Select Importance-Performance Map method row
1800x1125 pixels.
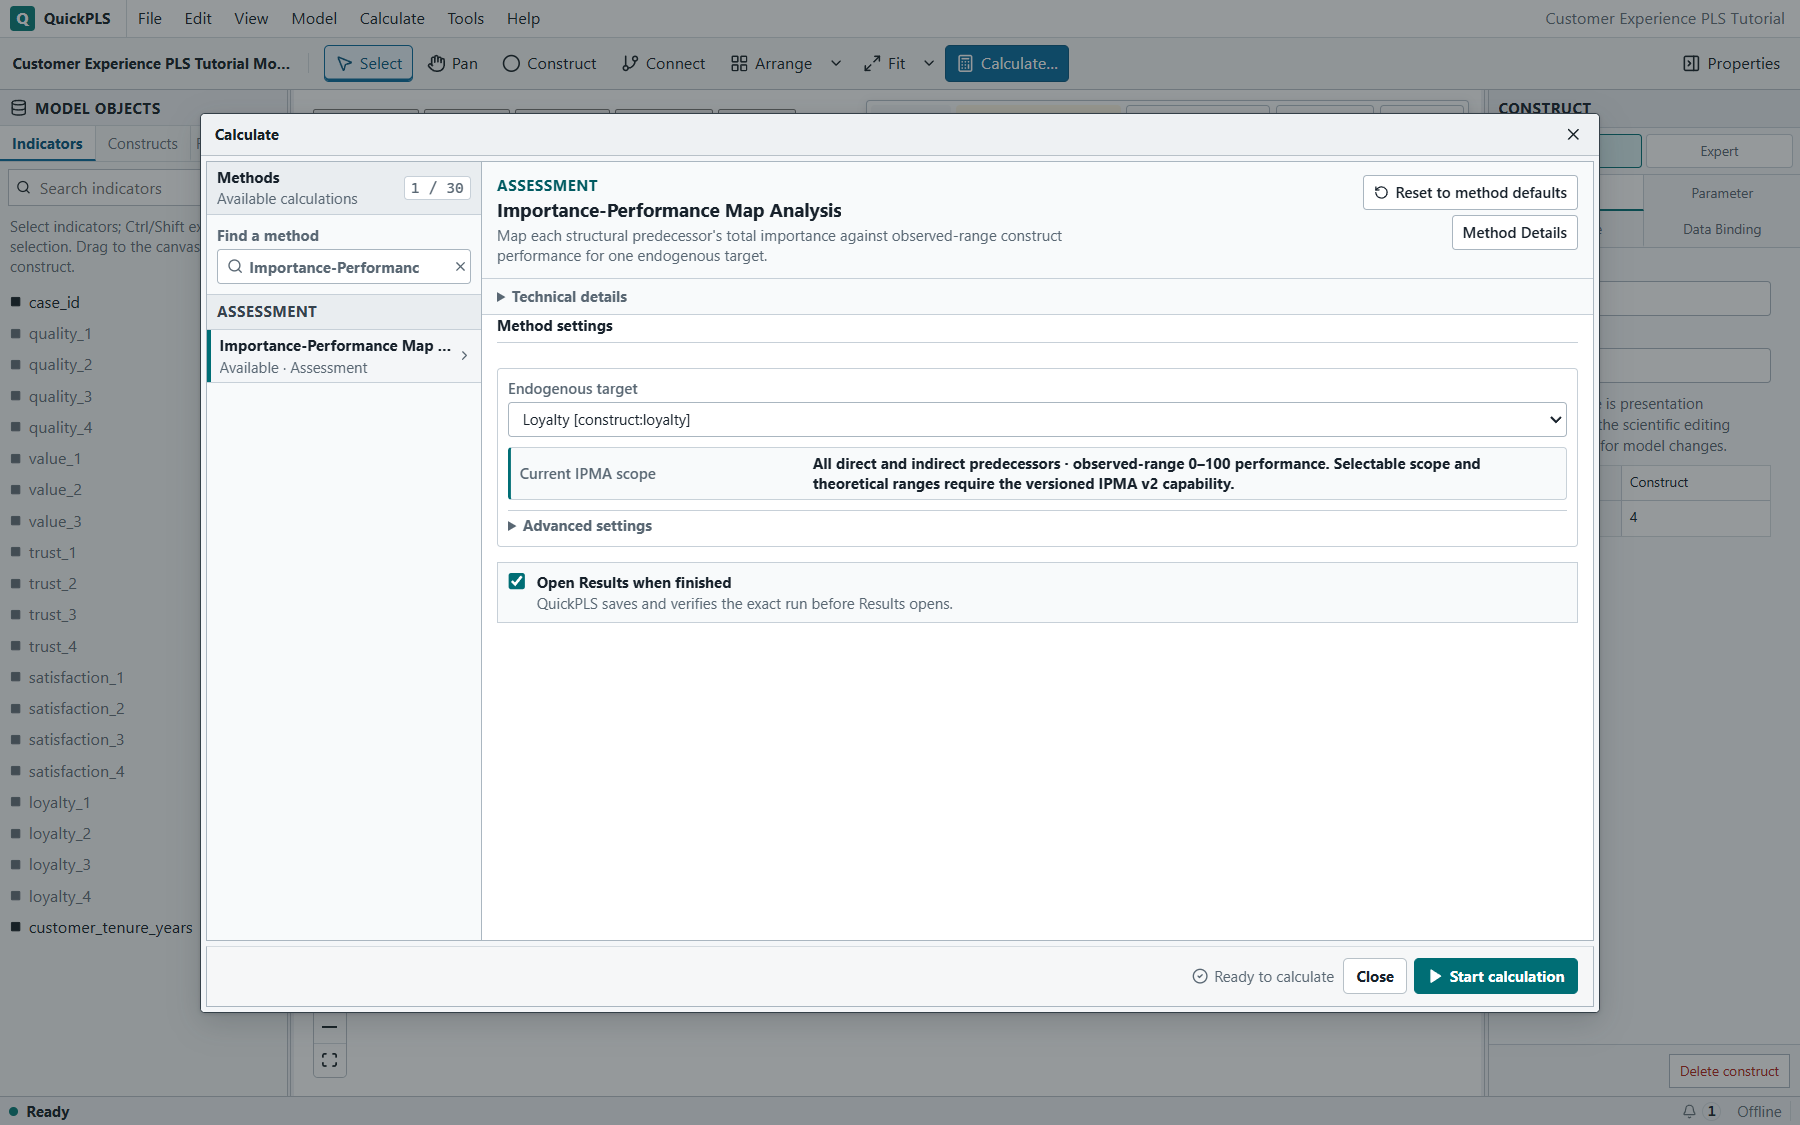pos(344,356)
